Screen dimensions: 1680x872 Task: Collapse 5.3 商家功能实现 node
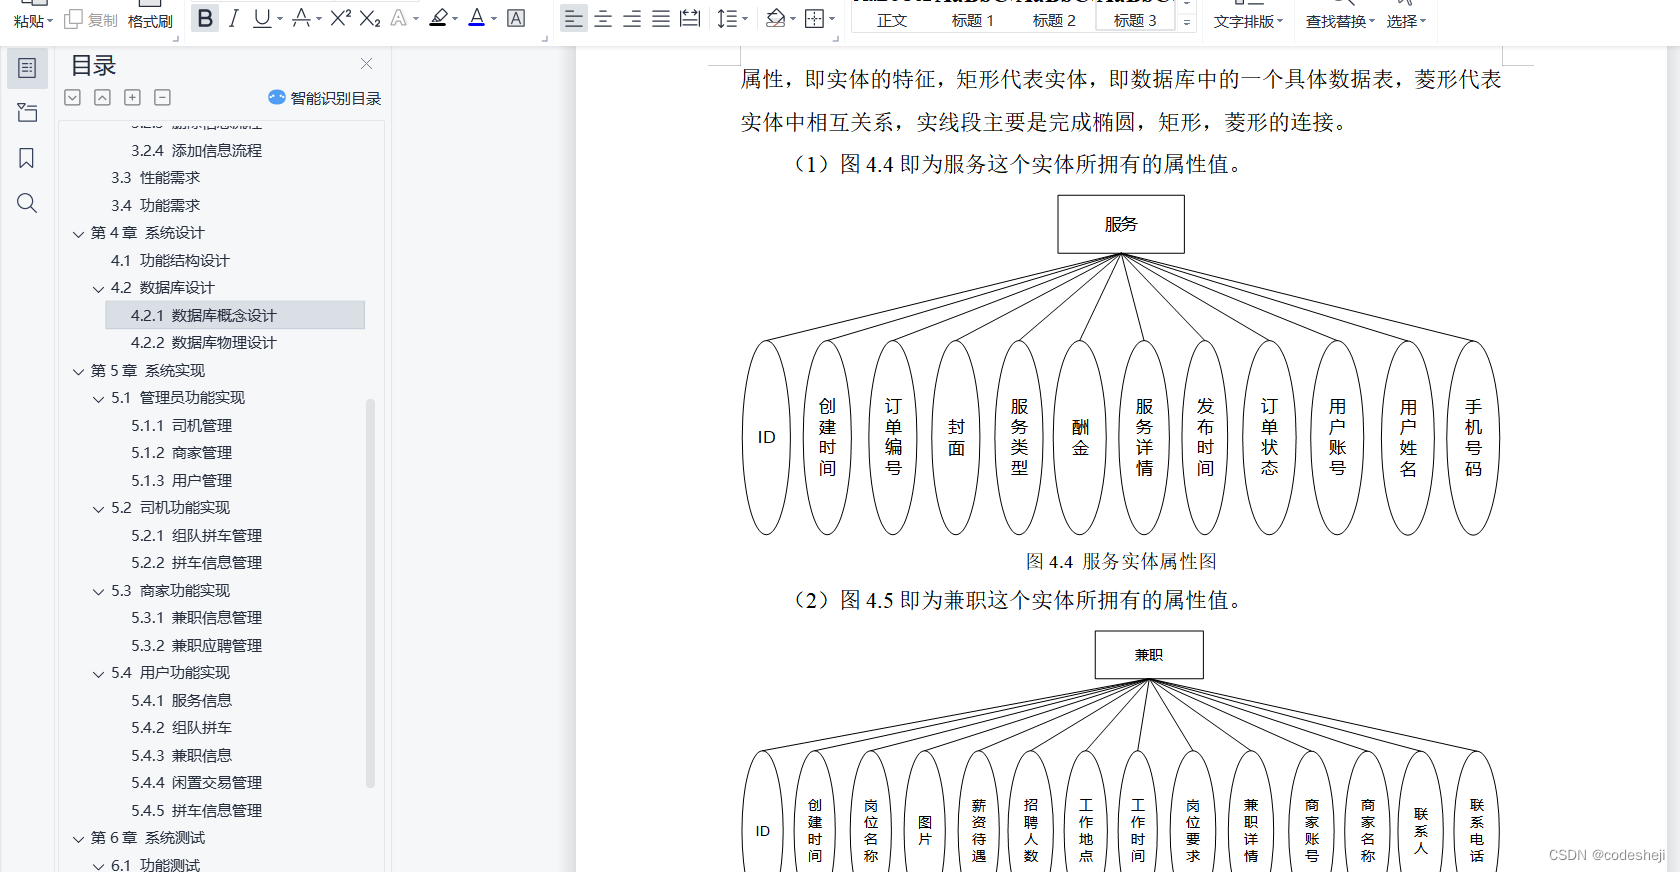(99, 592)
